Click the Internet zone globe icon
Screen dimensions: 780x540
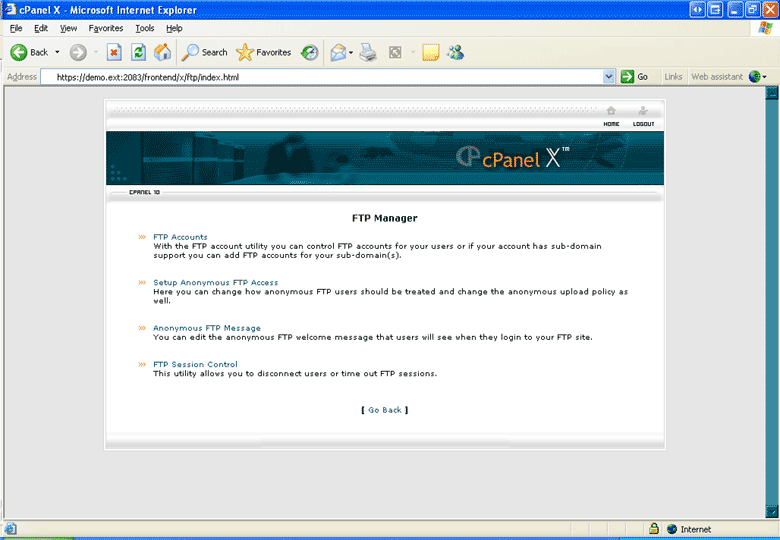click(x=672, y=529)
